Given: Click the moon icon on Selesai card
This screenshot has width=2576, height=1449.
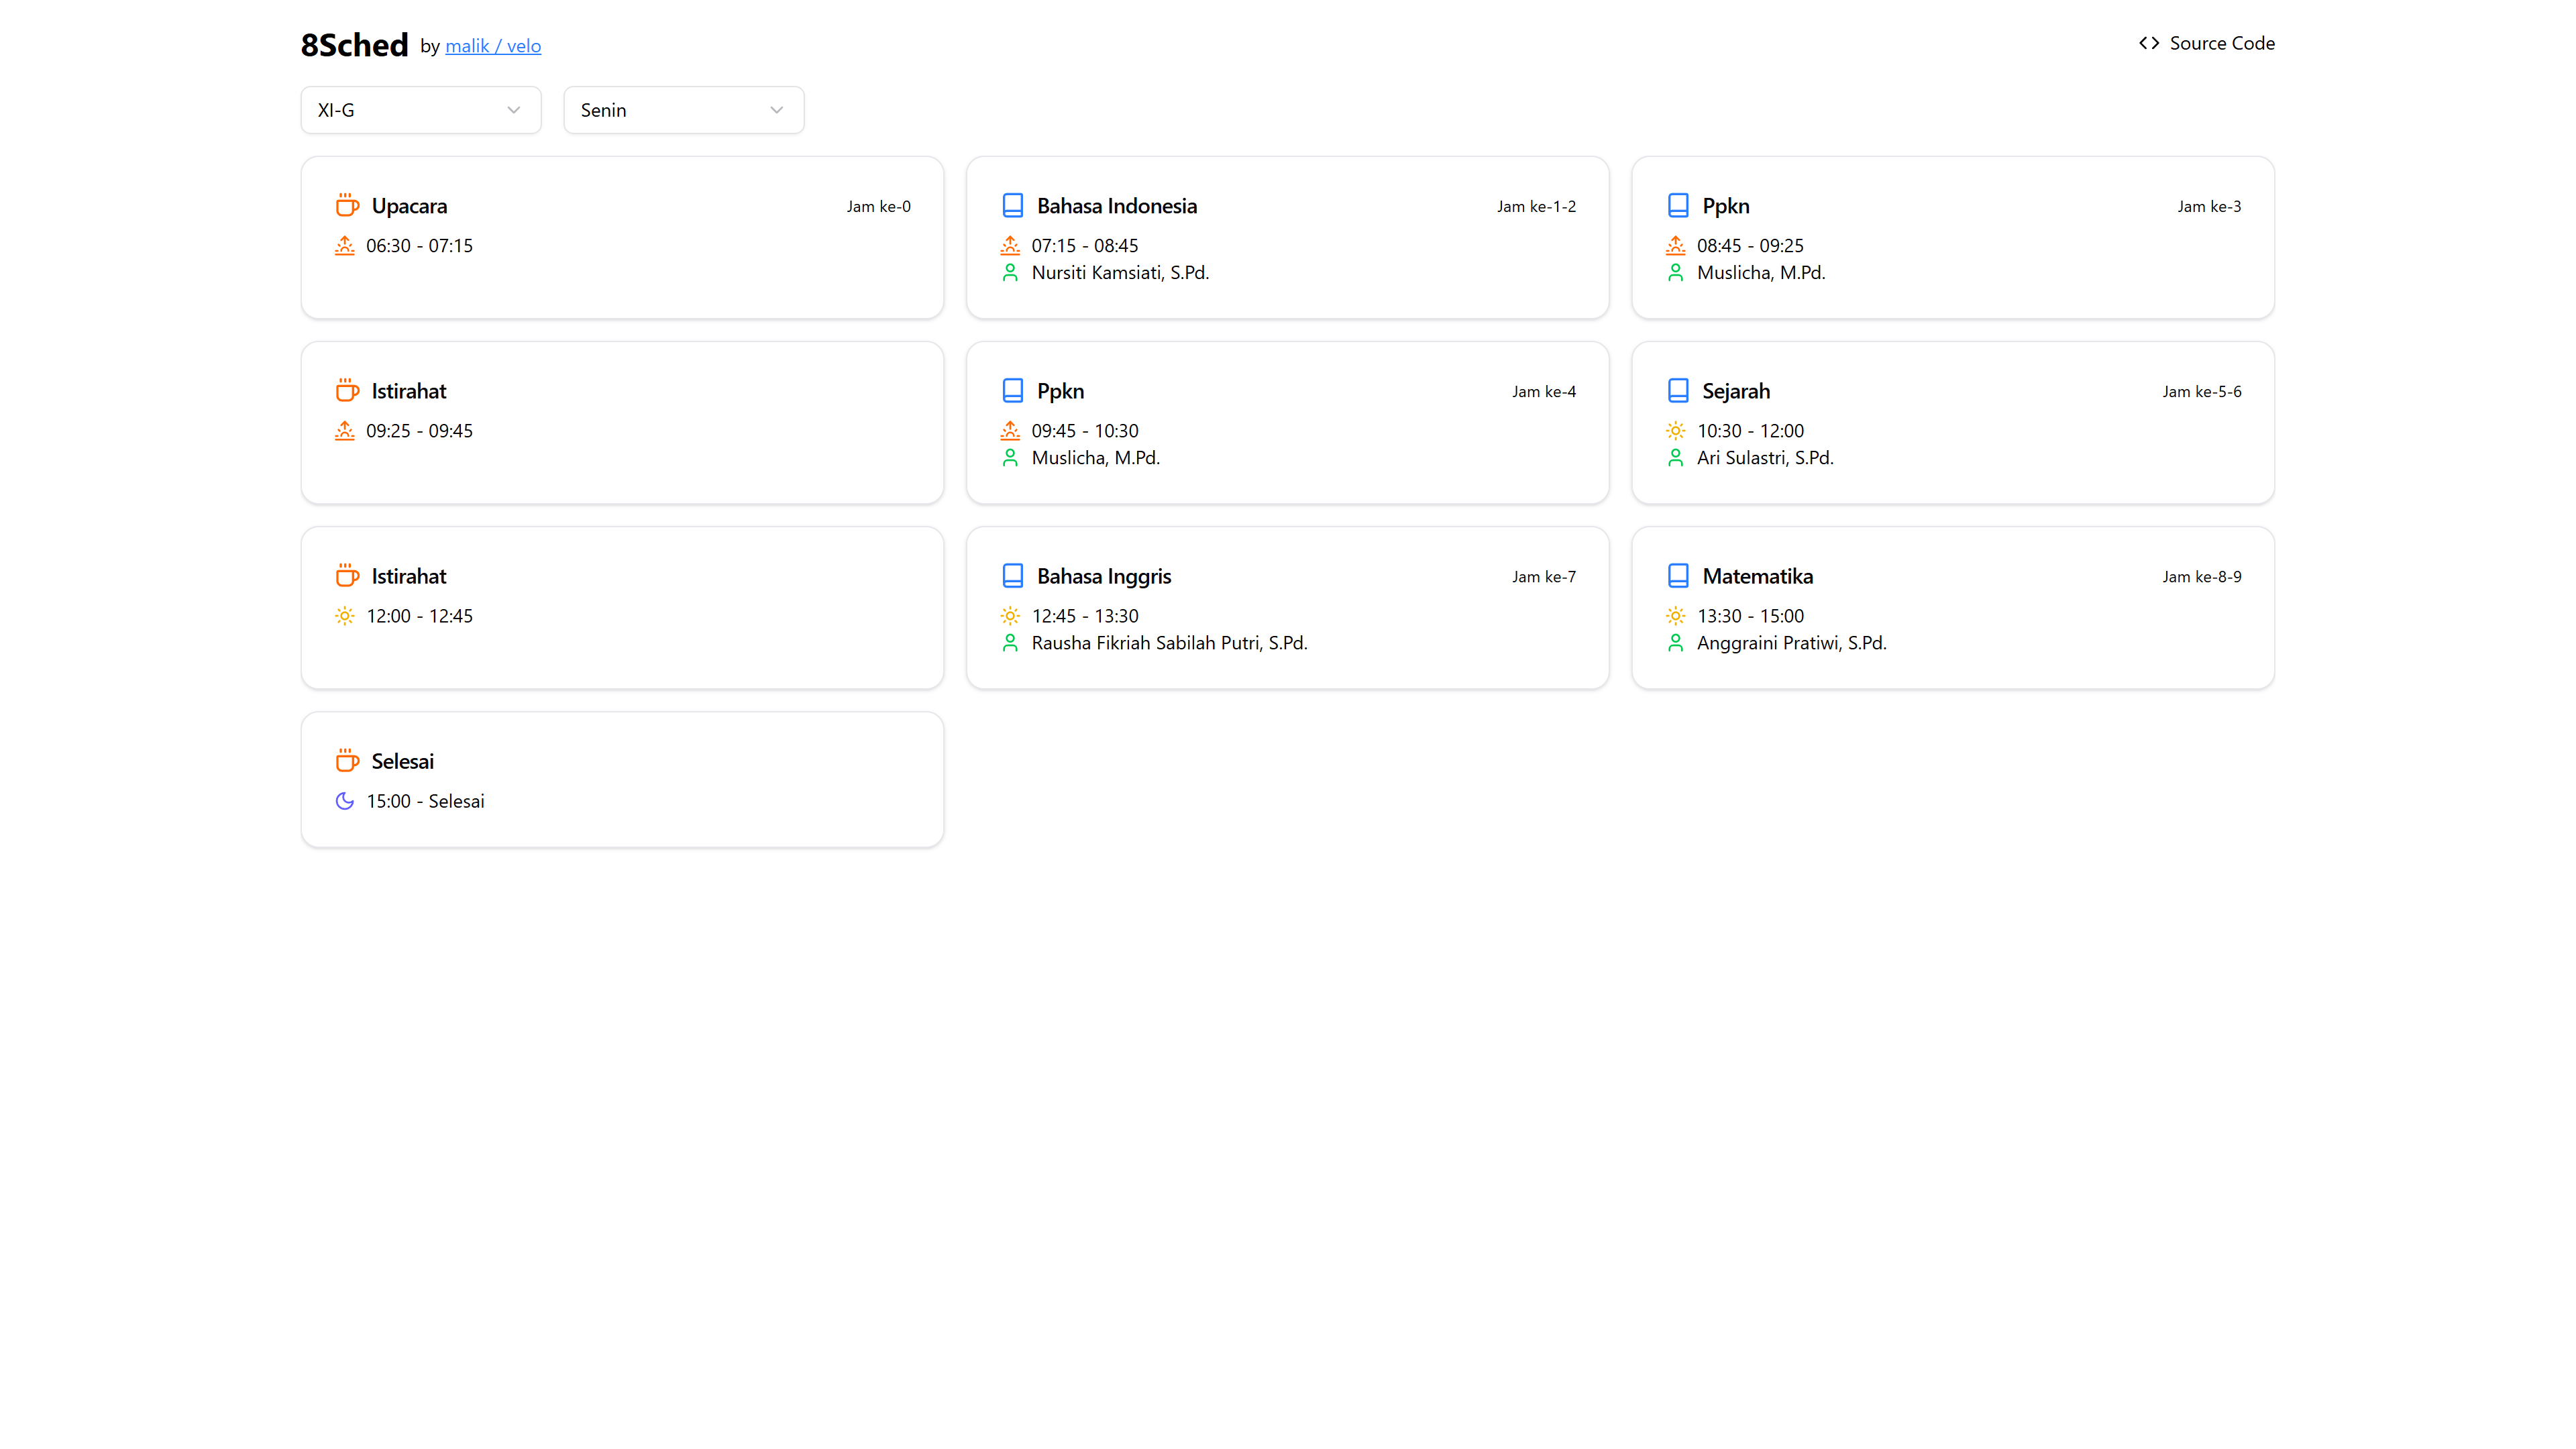Looking at the screenshot, I should coord(345,800).
